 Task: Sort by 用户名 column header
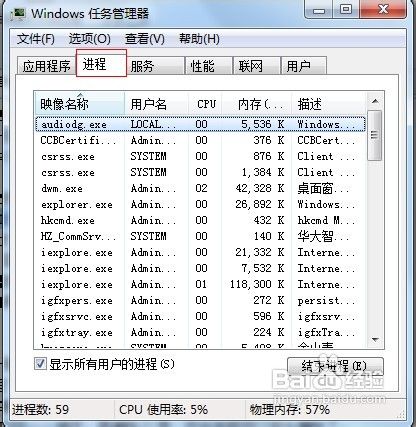pos(156,104)
